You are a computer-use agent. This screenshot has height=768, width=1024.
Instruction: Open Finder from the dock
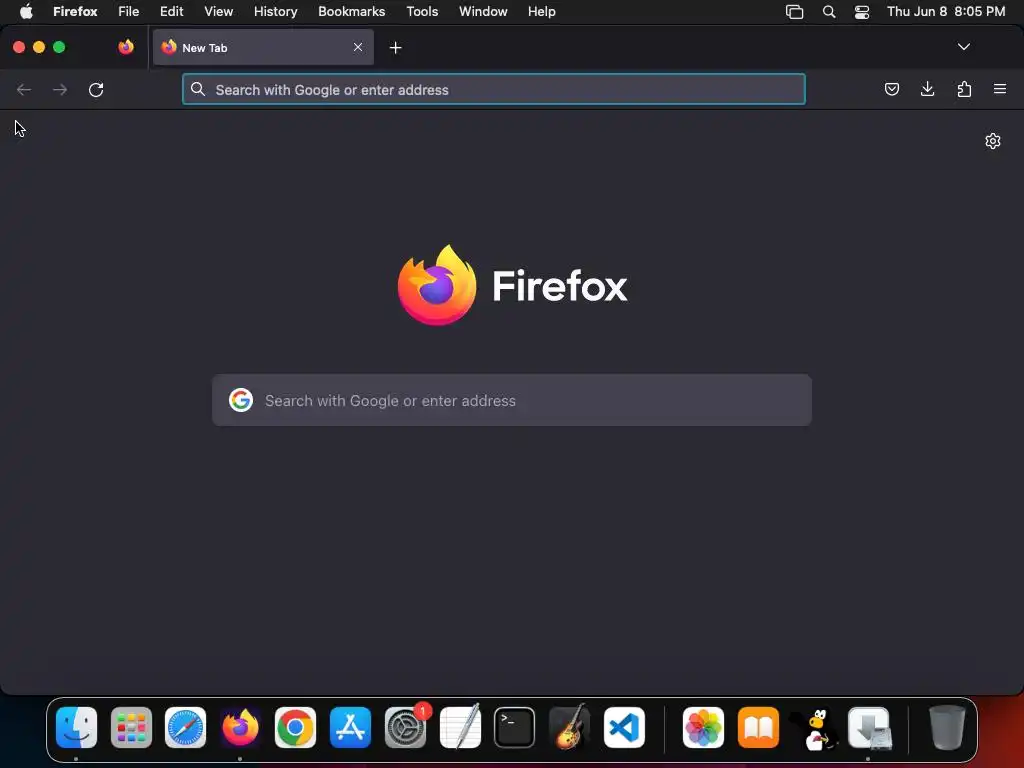[76, 727]
